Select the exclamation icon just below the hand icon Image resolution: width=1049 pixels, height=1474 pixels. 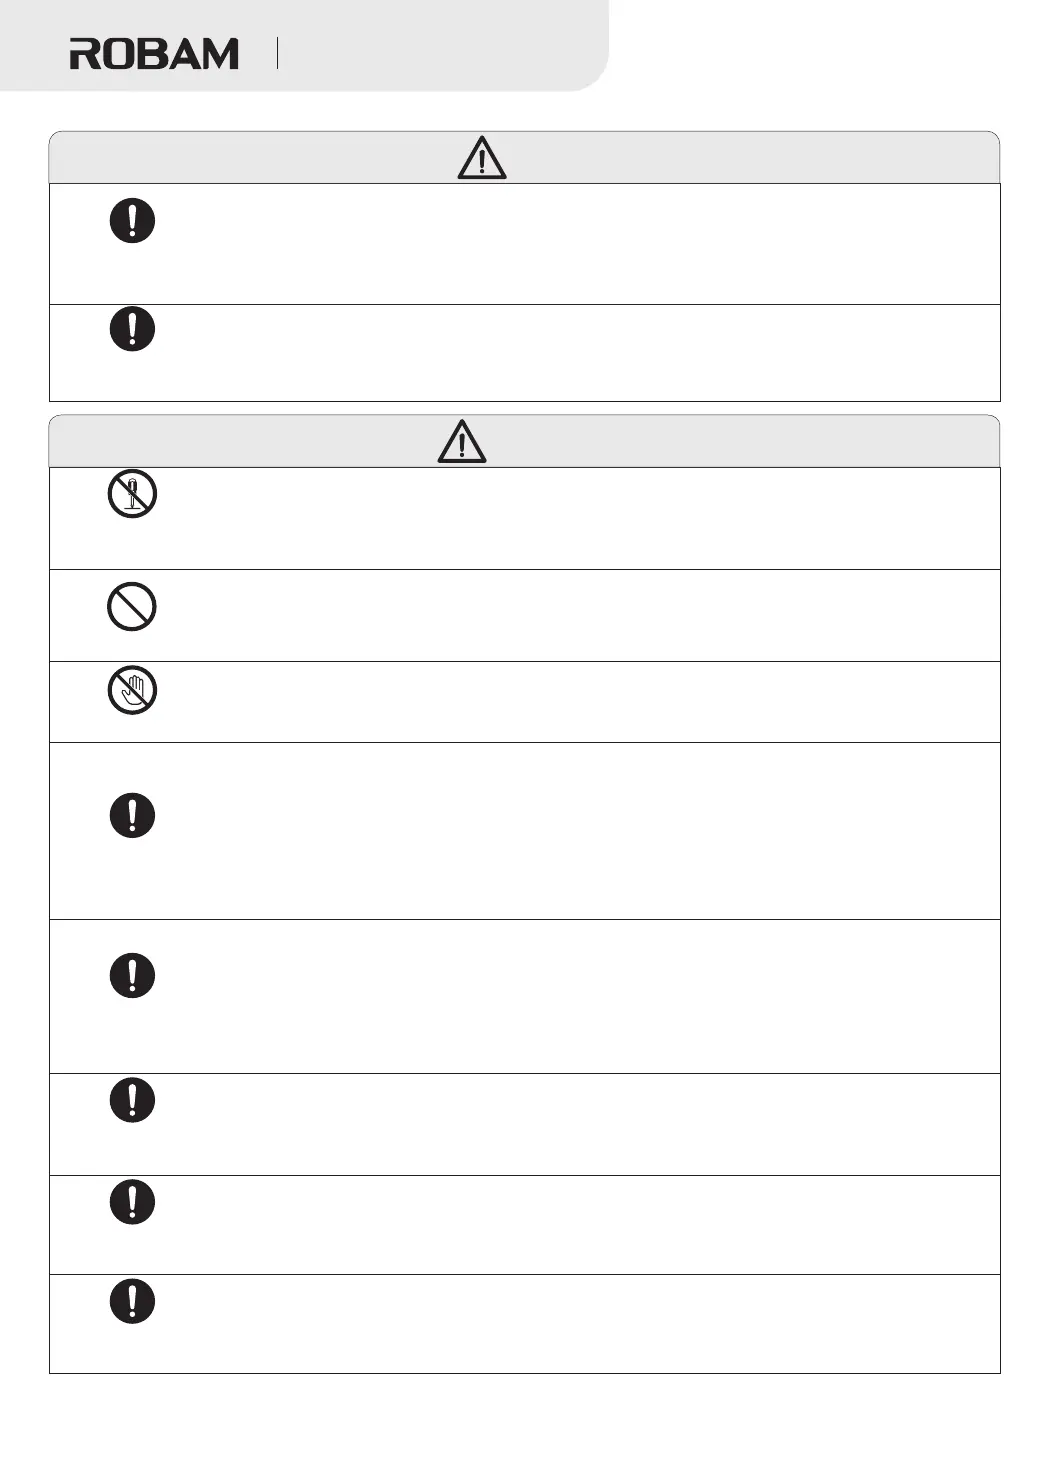click(x=132, y=815)
